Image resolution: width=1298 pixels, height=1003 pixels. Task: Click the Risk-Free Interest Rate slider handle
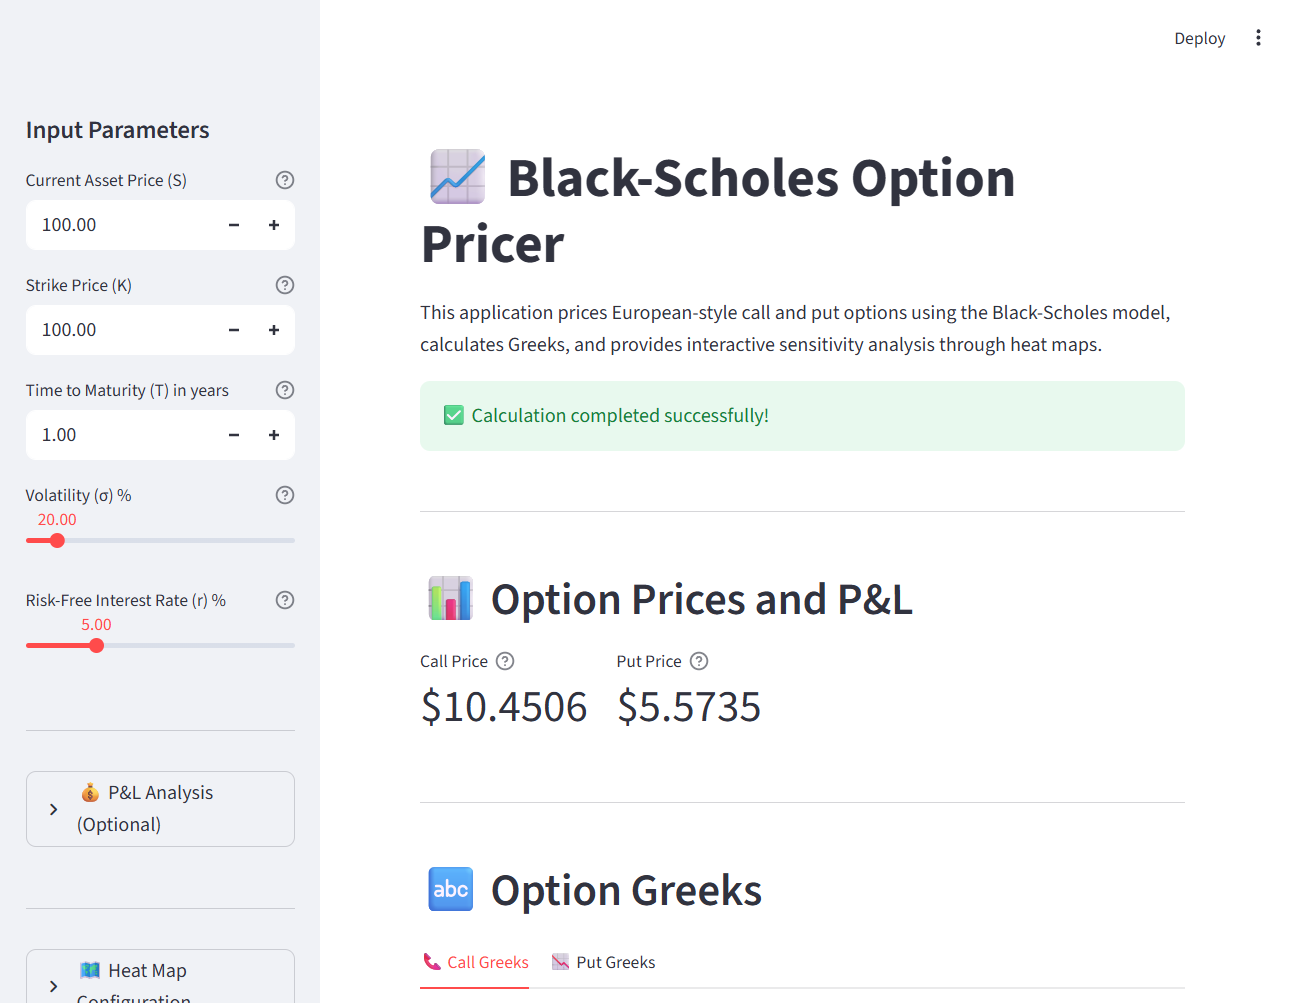click(x=96, y=646)
